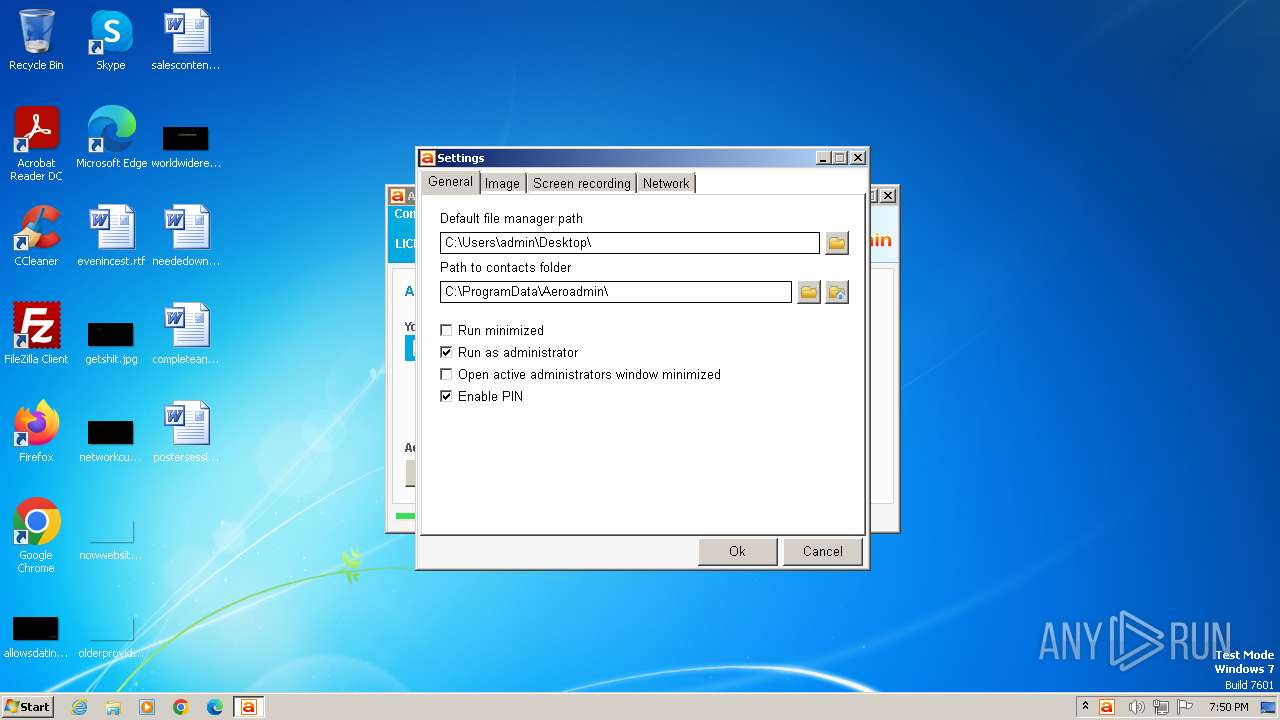Reset contacts folder to default icon
This screenshot has width=1280, height=720.
[x=837, y=292]
